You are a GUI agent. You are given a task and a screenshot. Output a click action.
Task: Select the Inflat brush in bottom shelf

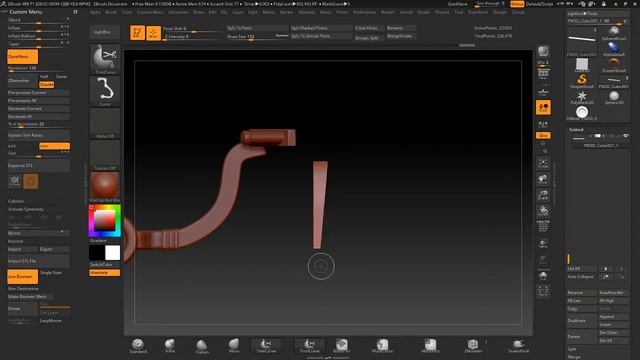coord(170,346)
